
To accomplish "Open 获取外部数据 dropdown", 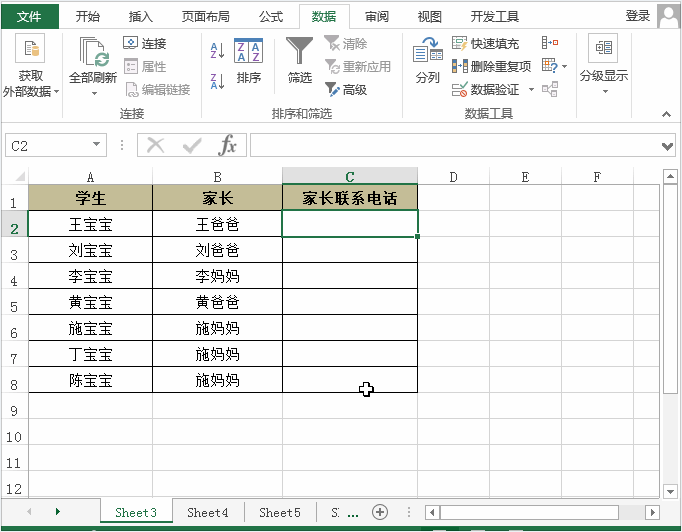I will point(30,66).
